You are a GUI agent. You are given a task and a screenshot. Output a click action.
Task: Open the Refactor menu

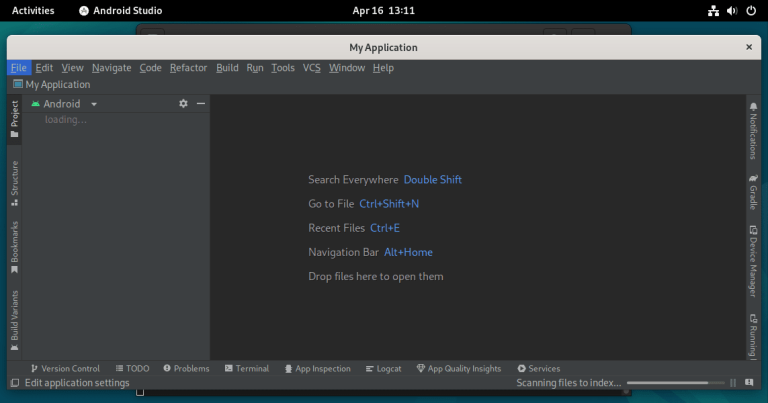click(x=188, y=68)
